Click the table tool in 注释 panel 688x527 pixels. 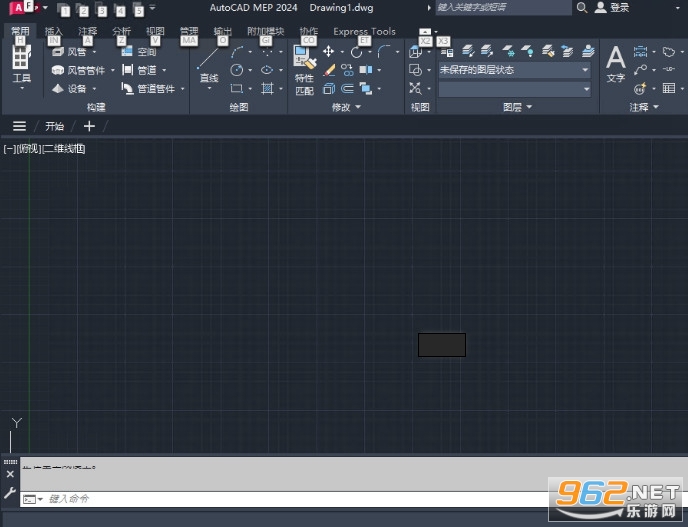tap(669, 88)
